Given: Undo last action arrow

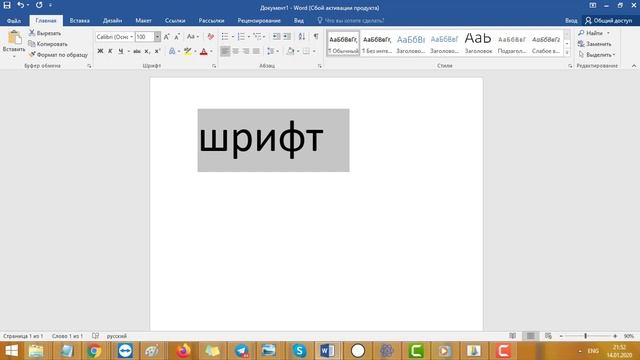Looking at the screenshot, I should [21, 5].
